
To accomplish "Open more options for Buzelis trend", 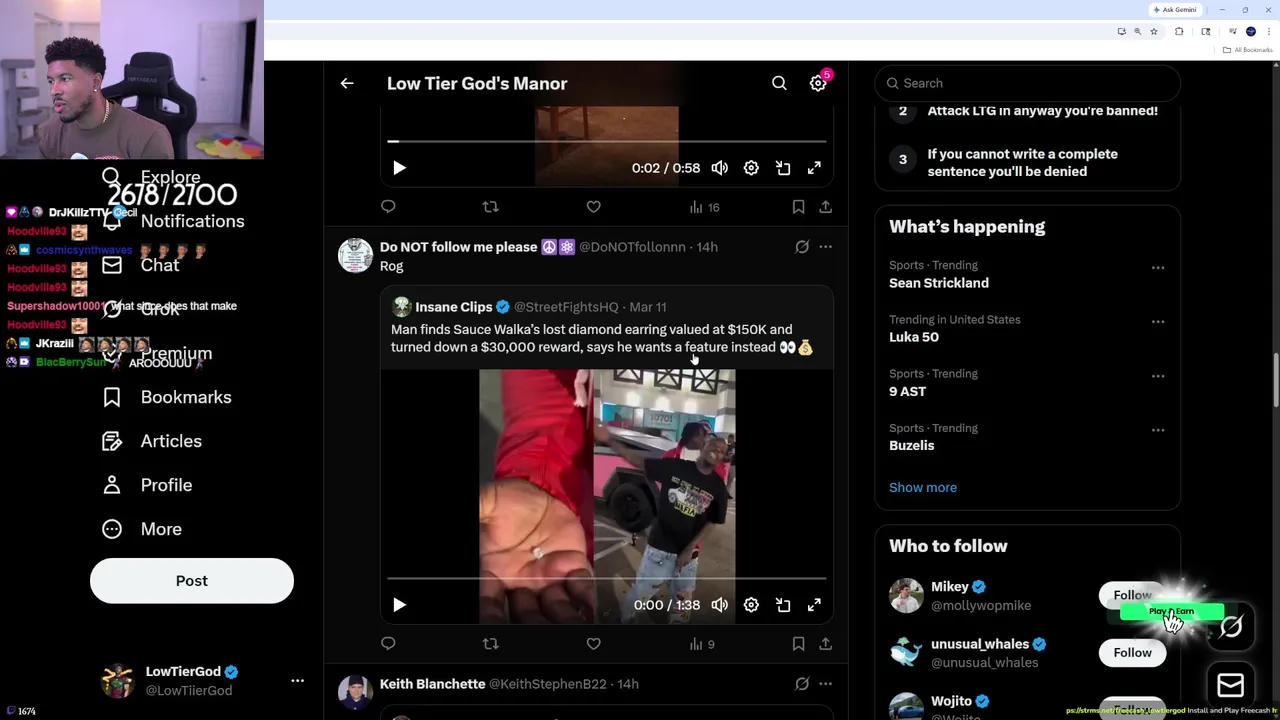I will pyautogui.click(x=1157, y=430).
